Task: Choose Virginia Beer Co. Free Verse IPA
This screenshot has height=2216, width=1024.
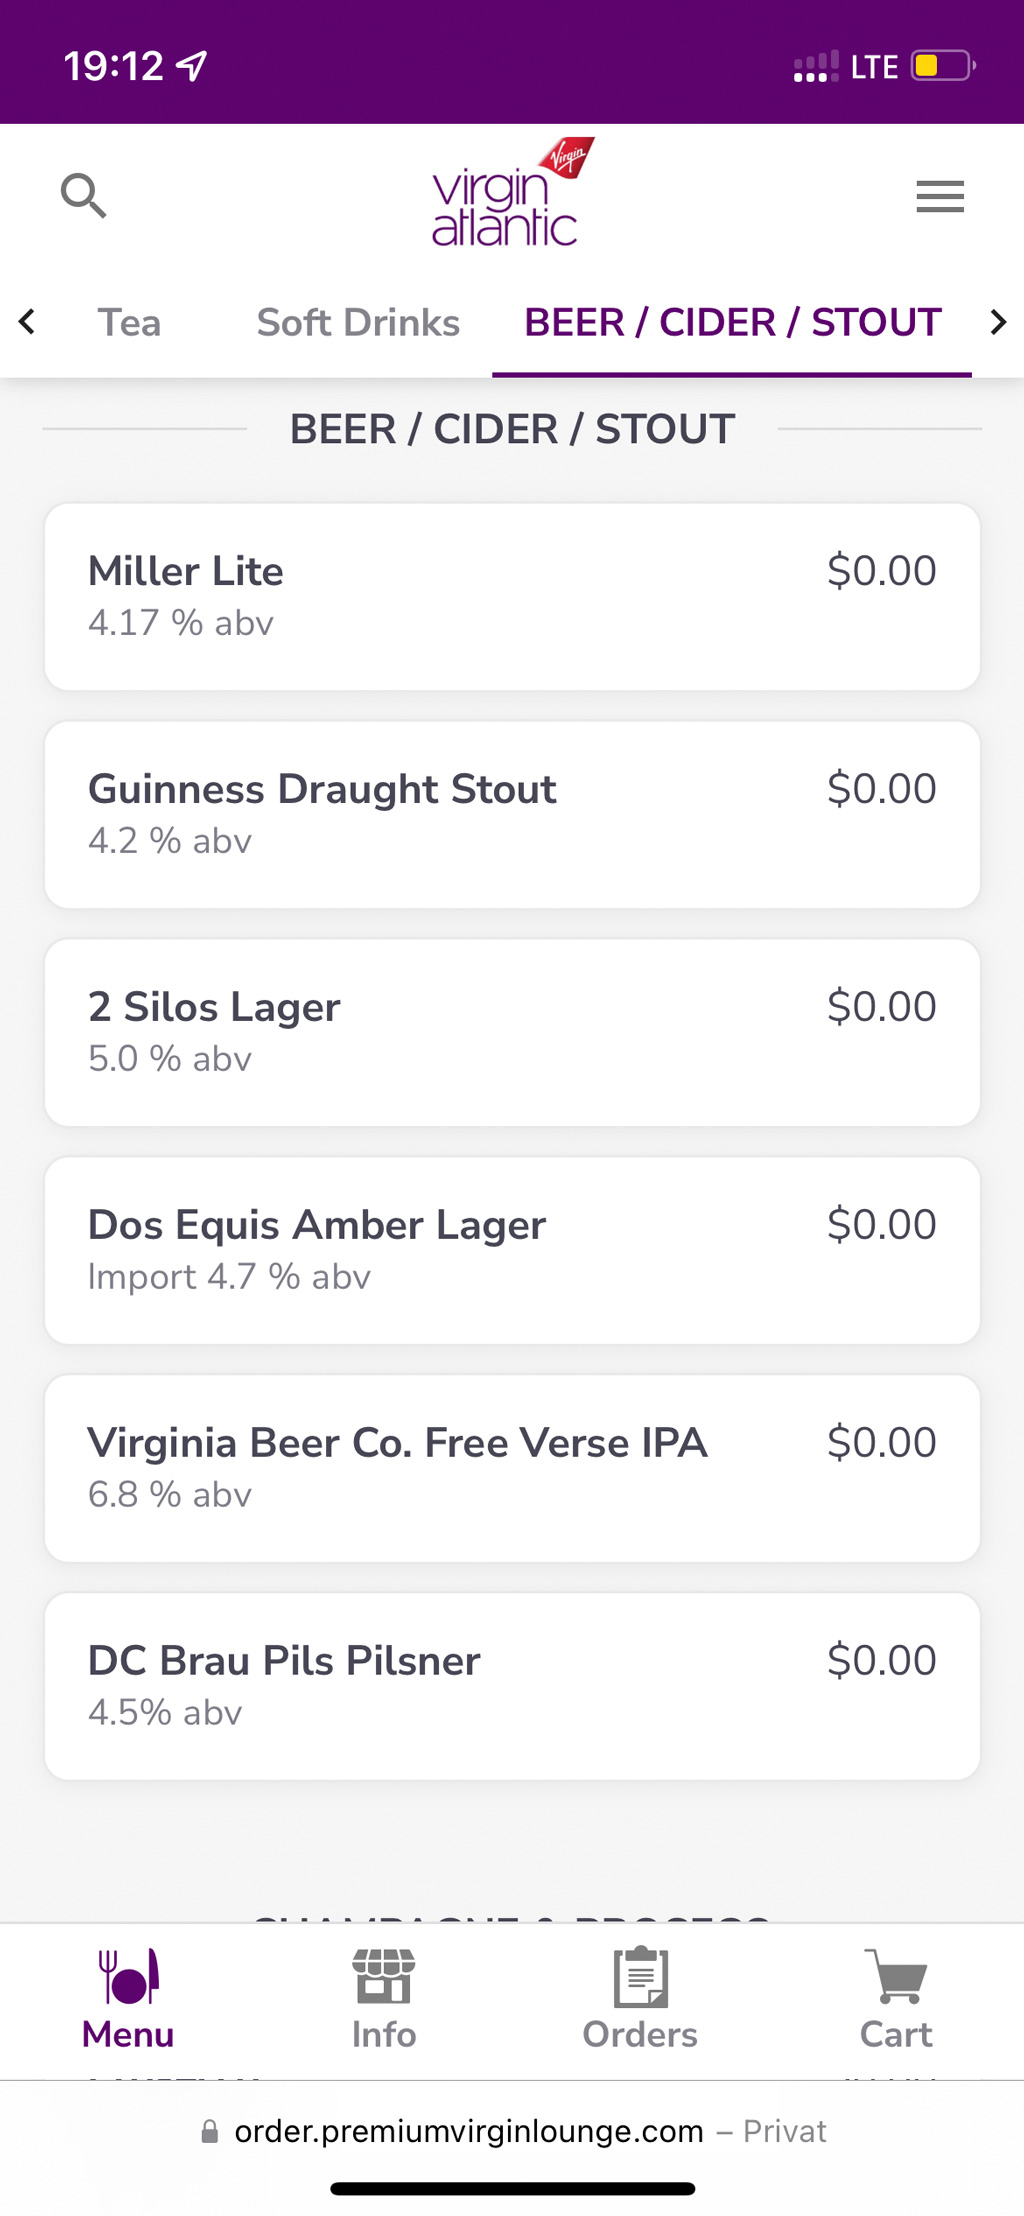Action: tap(512, 1469)
